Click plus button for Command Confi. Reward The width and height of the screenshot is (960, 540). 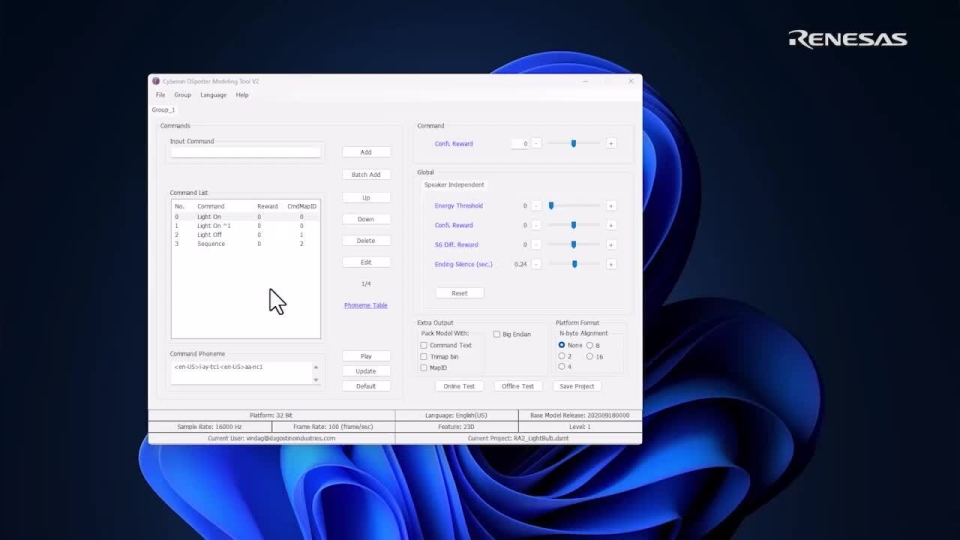pos(611,143)
